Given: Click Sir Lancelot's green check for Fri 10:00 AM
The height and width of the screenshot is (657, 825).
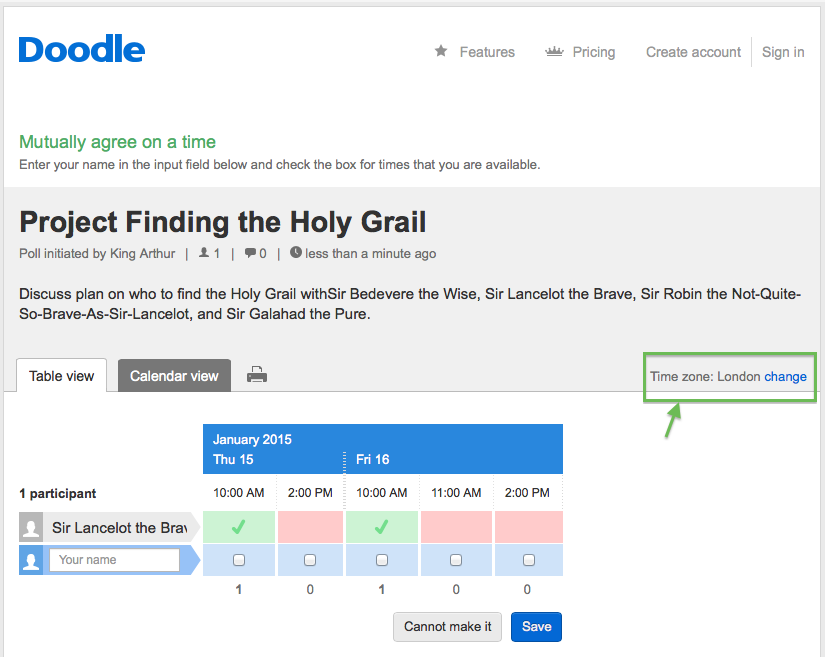Looking at the screenshot, I should 382,527.
